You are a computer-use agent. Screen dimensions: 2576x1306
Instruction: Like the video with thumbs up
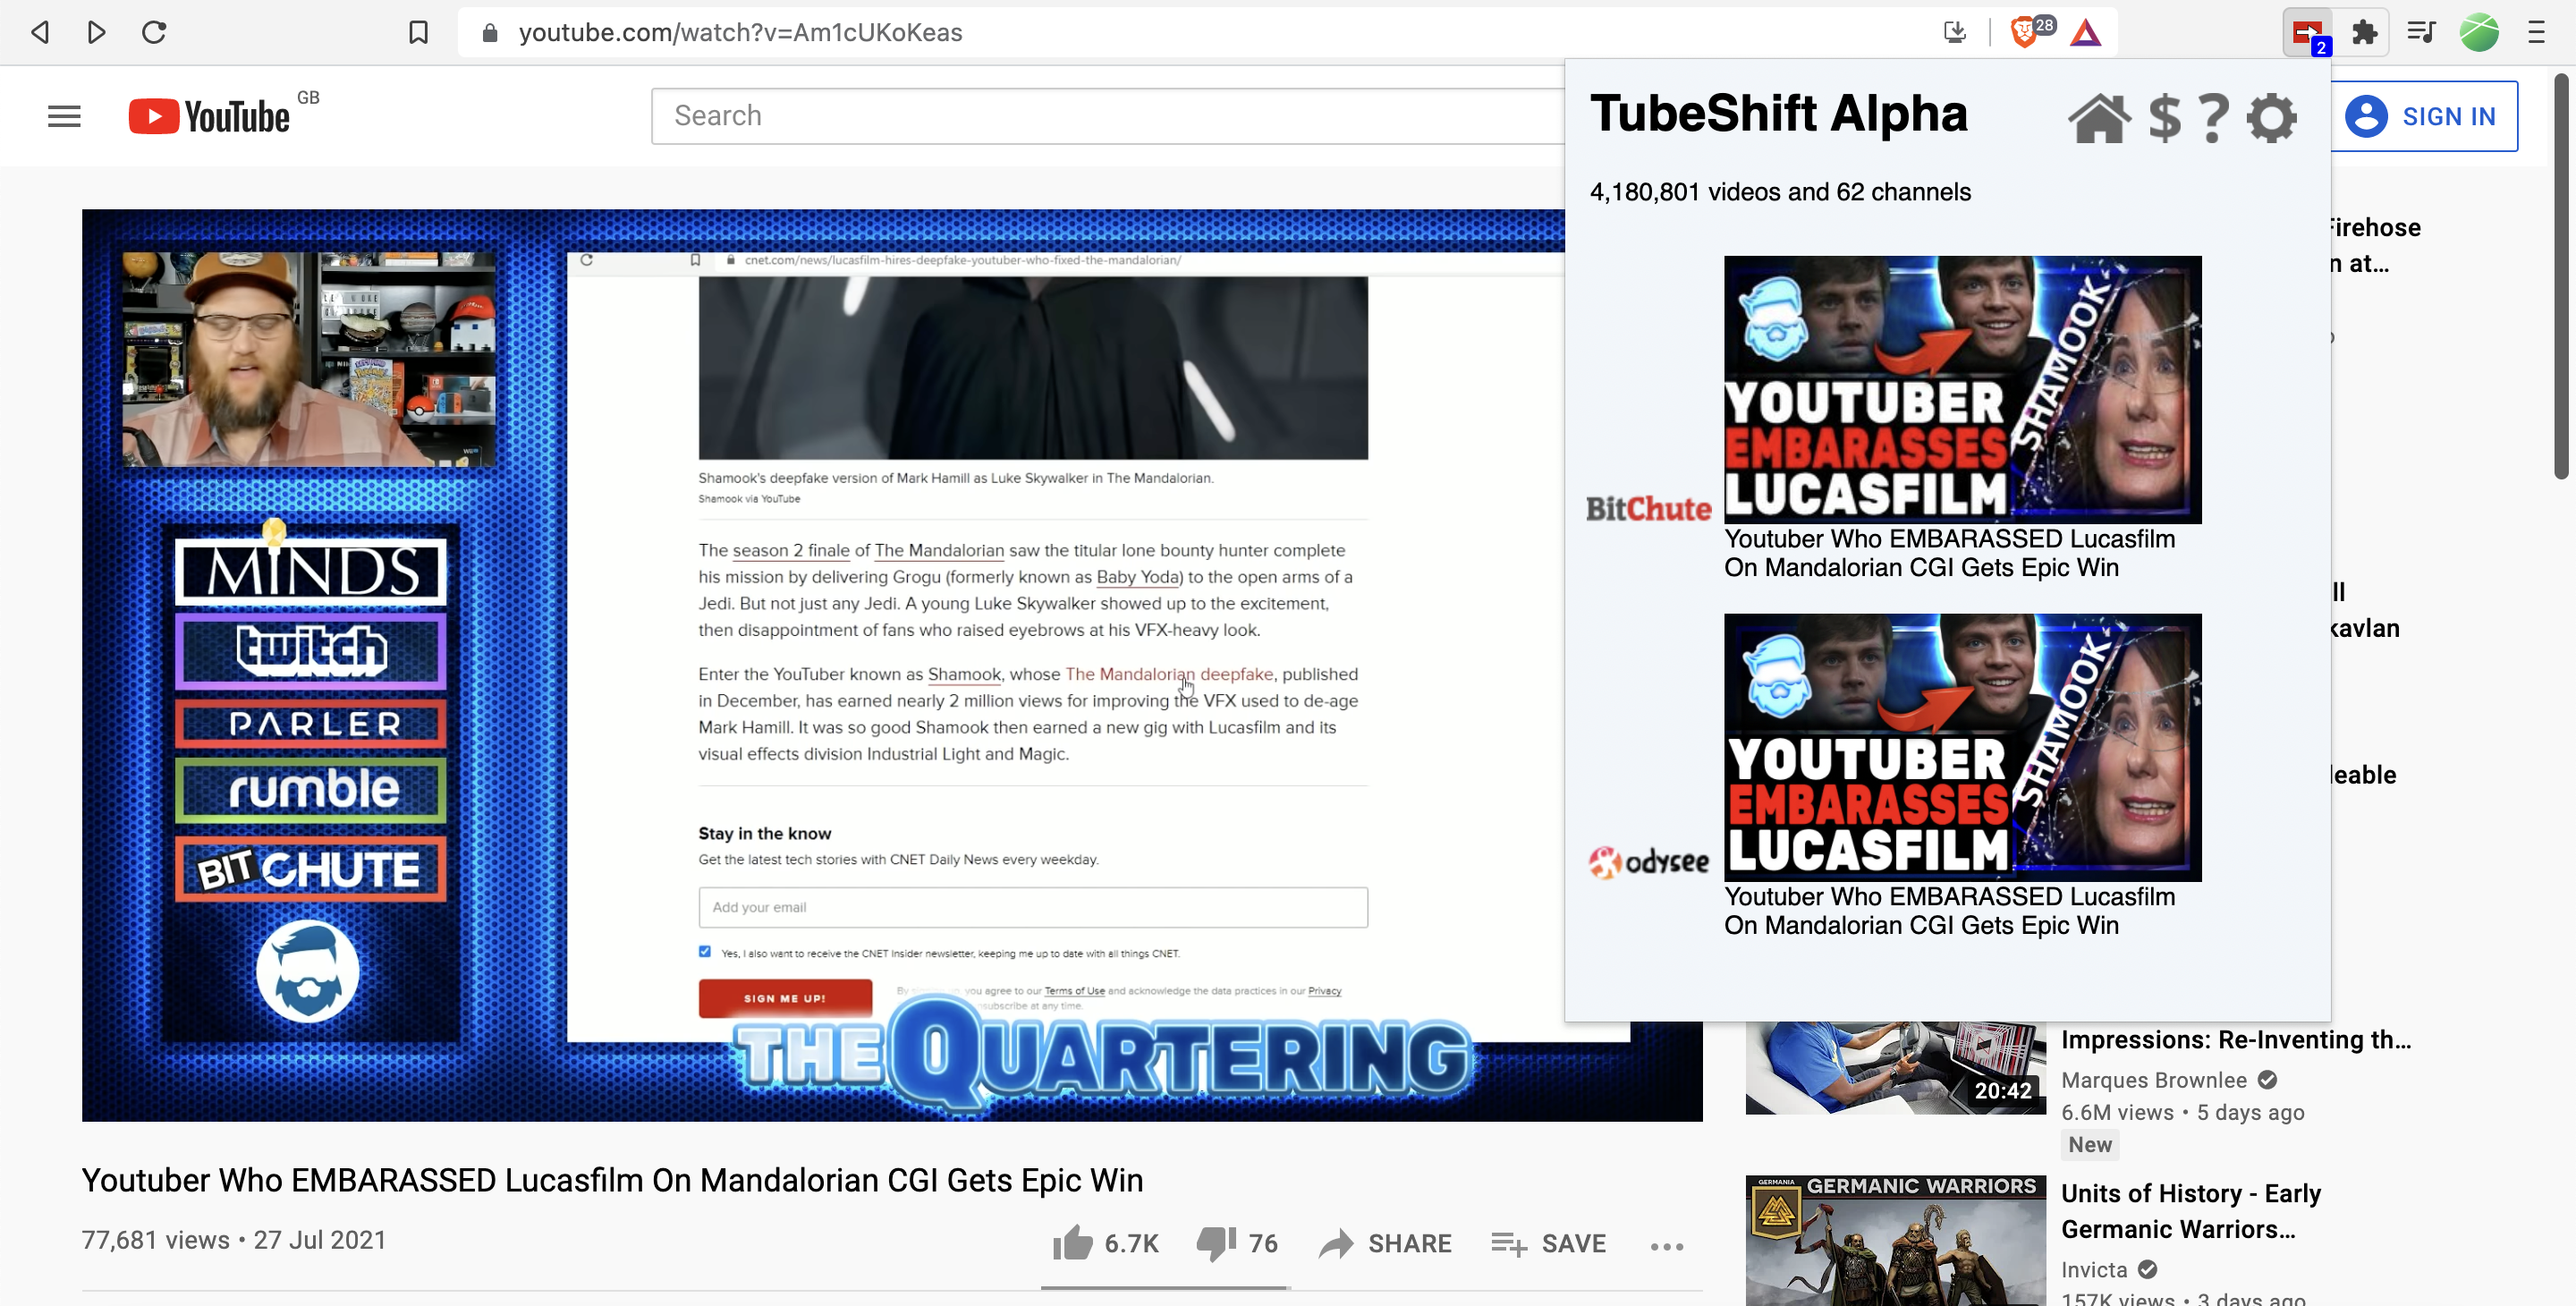click(x=1073, y=1243)
